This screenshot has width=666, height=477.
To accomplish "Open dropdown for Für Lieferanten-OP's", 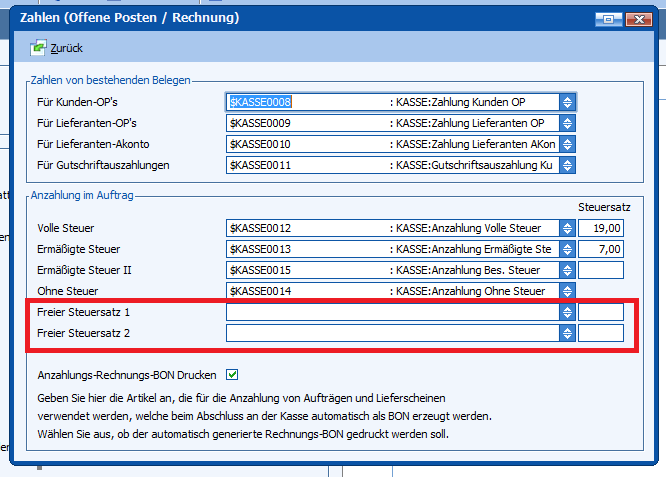I will [x=567, y=123].
